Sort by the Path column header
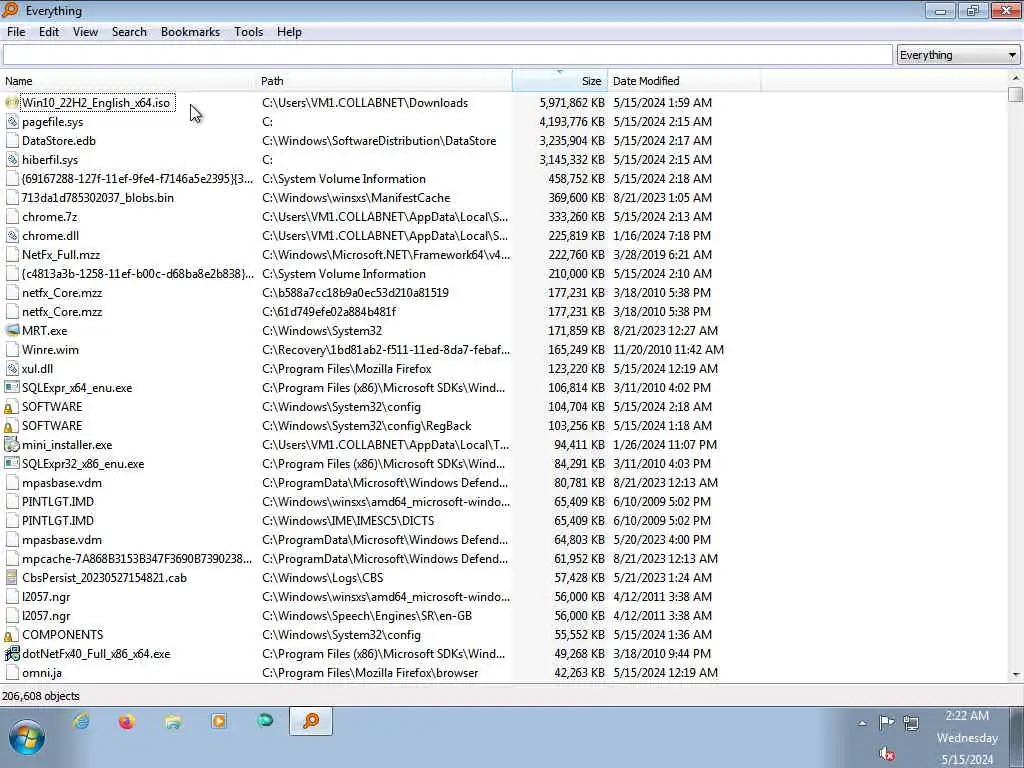 (x=385, y=81)
